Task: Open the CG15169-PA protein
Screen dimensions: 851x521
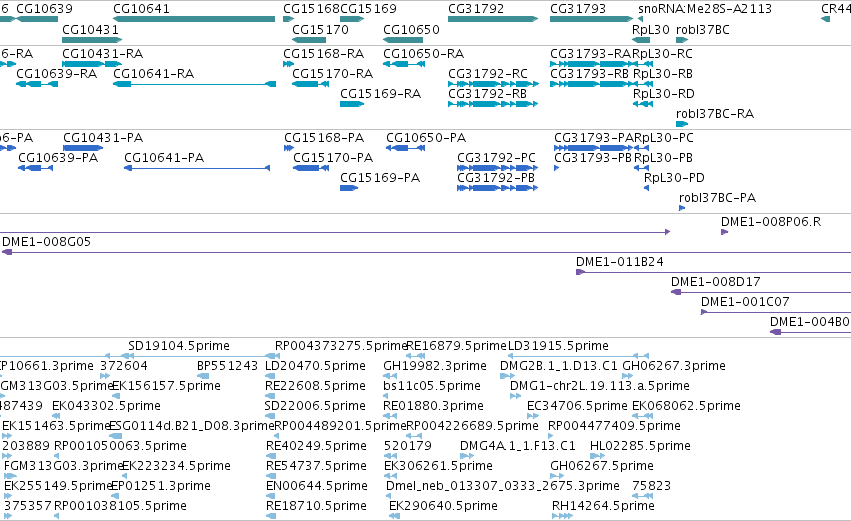Action: 380,178
